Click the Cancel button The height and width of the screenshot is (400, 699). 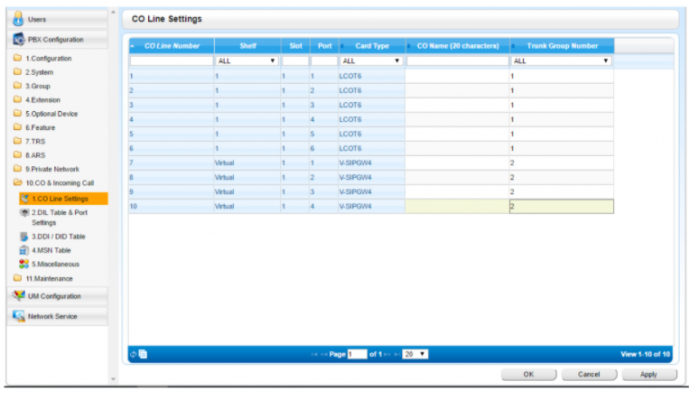(x=589, y=374)
